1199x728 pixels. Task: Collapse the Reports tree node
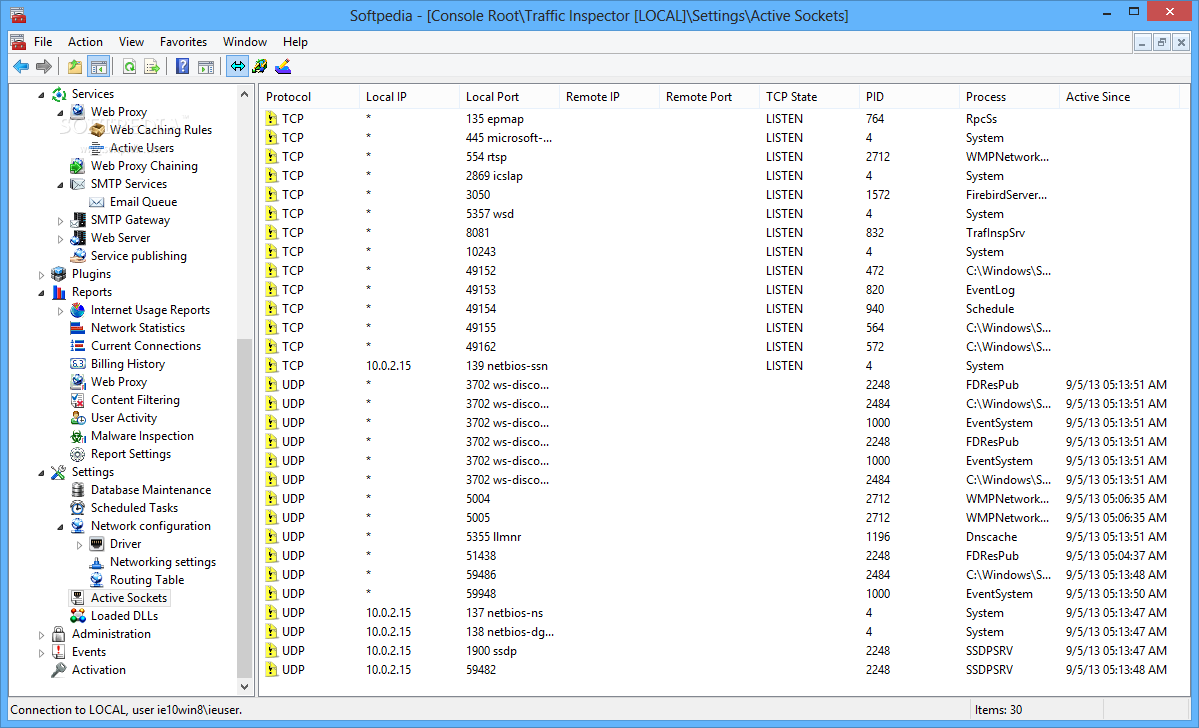(x=41, y=293)
